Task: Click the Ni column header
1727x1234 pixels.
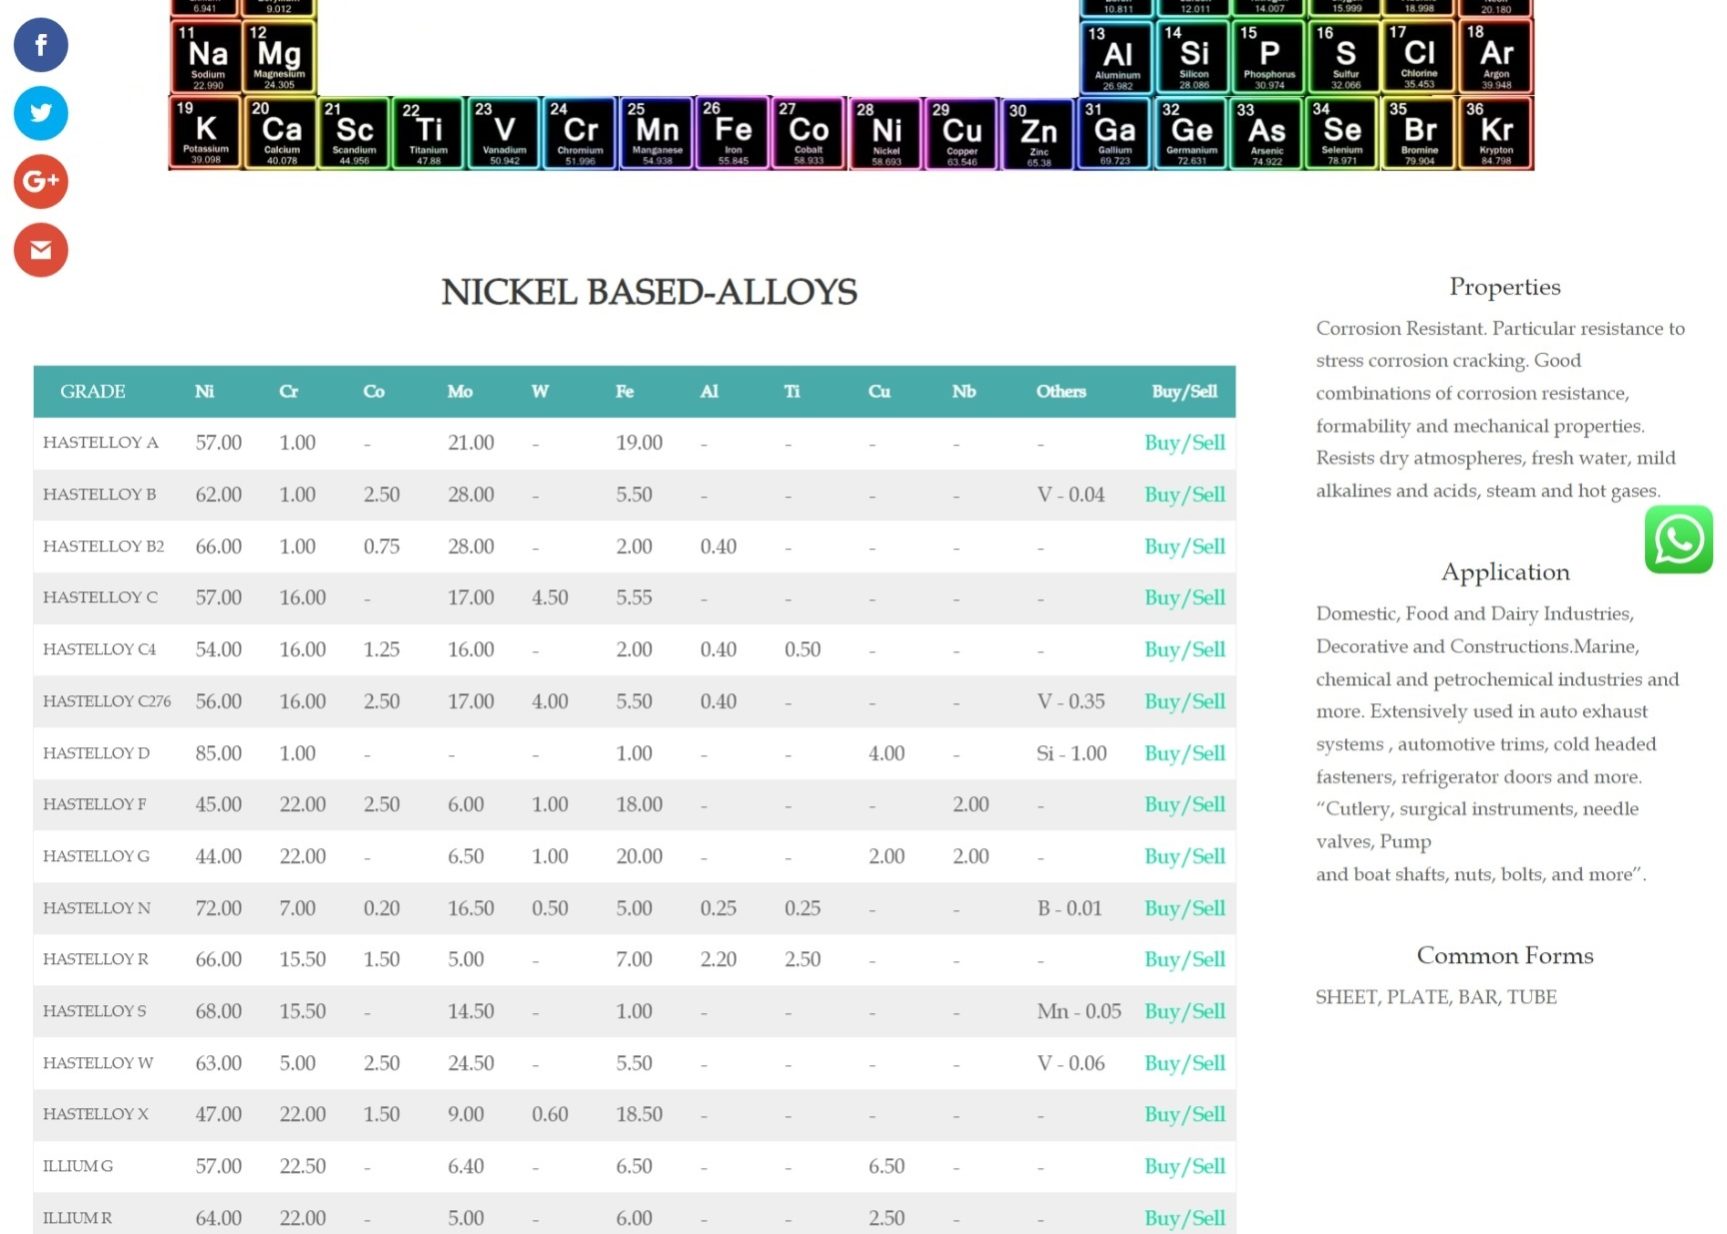Action: pos(204,392)
